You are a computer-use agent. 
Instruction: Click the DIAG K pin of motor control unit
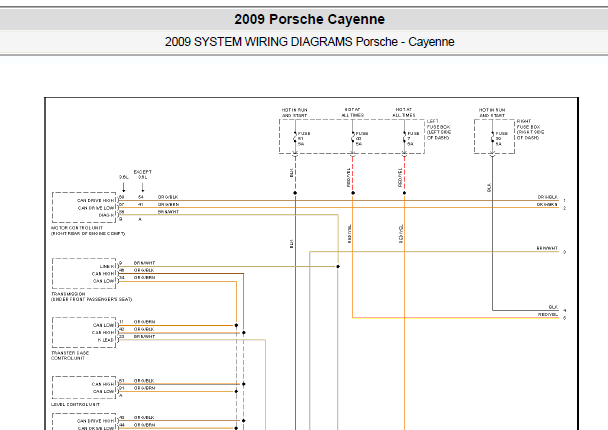pos(106,215)
